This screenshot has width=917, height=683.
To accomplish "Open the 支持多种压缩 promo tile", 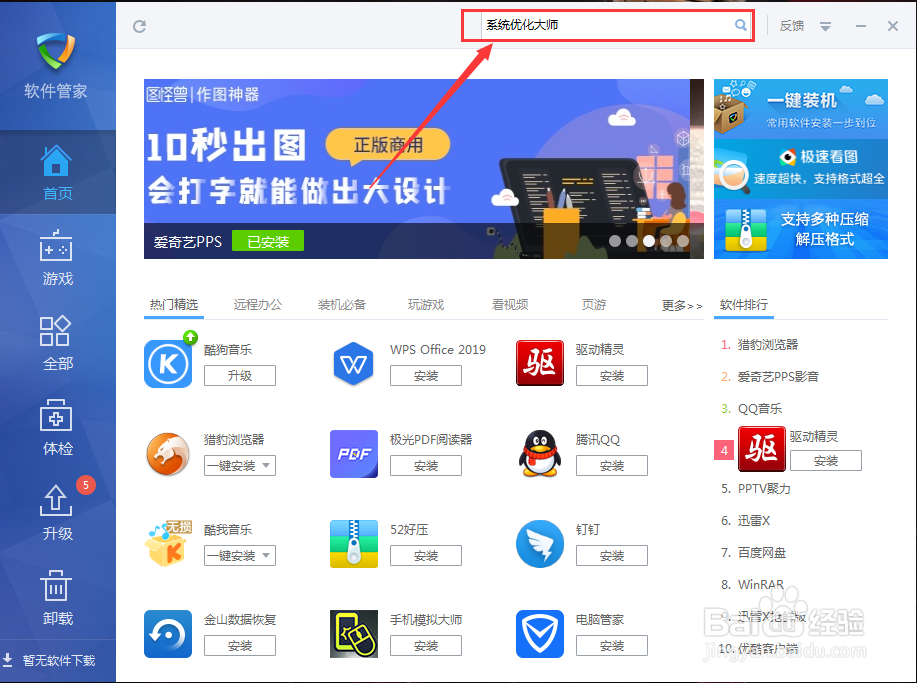I will (x=801, y=229).
